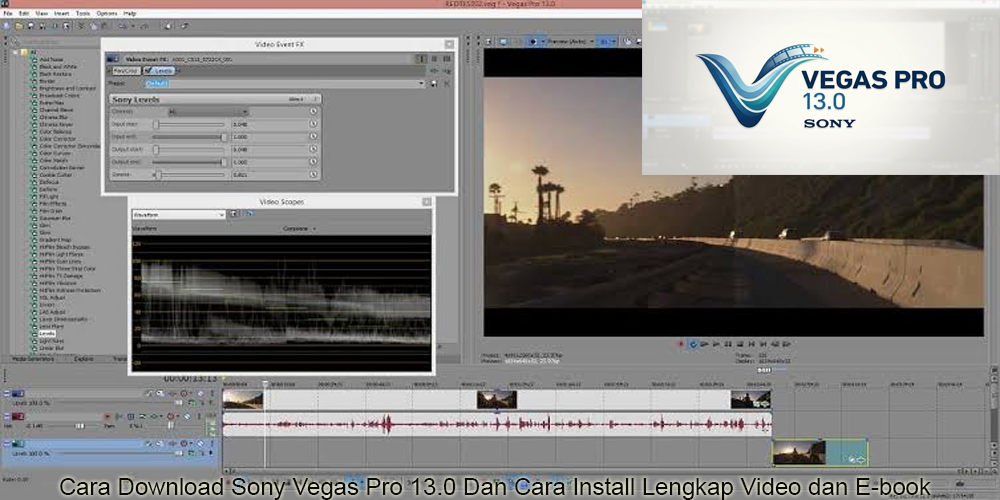Click the Cut toolbar icon
This screenshot has height=500, width=1000.
click(81, 26)
